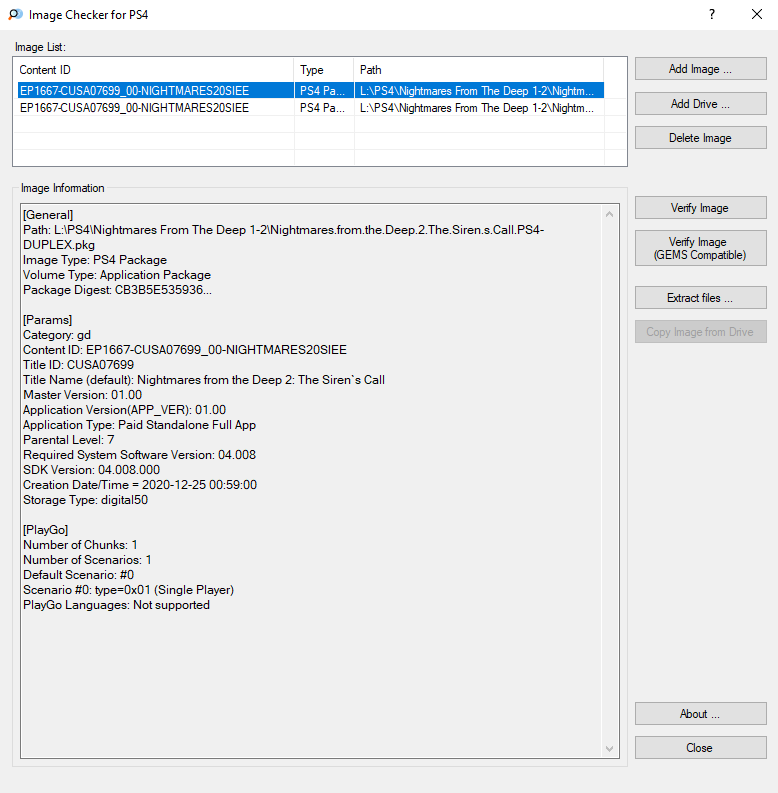Delete the selected image
The width and height of the screenshot is (778, 793).
[x=701, y=138]
